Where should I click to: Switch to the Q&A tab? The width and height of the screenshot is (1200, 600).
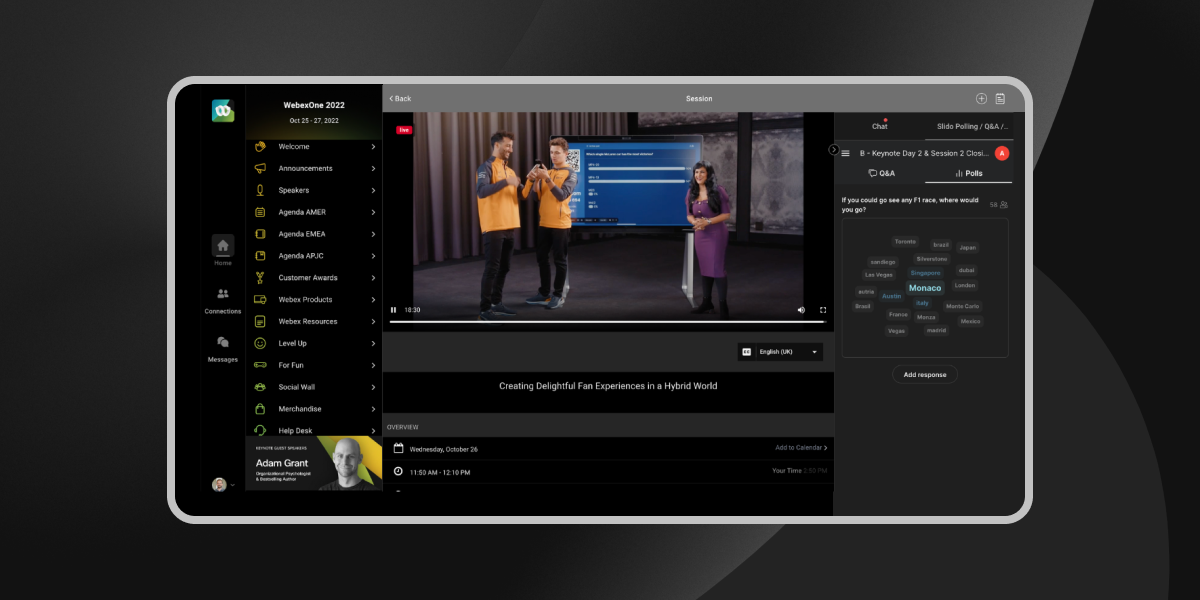(882, 173)
